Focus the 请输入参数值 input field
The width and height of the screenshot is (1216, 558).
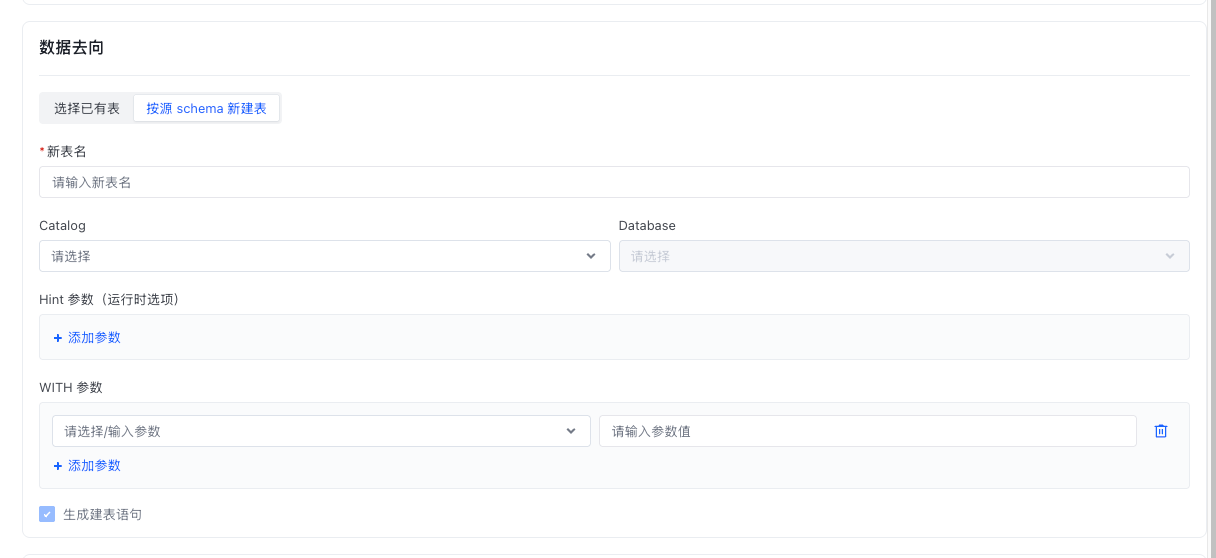(868, 431)
